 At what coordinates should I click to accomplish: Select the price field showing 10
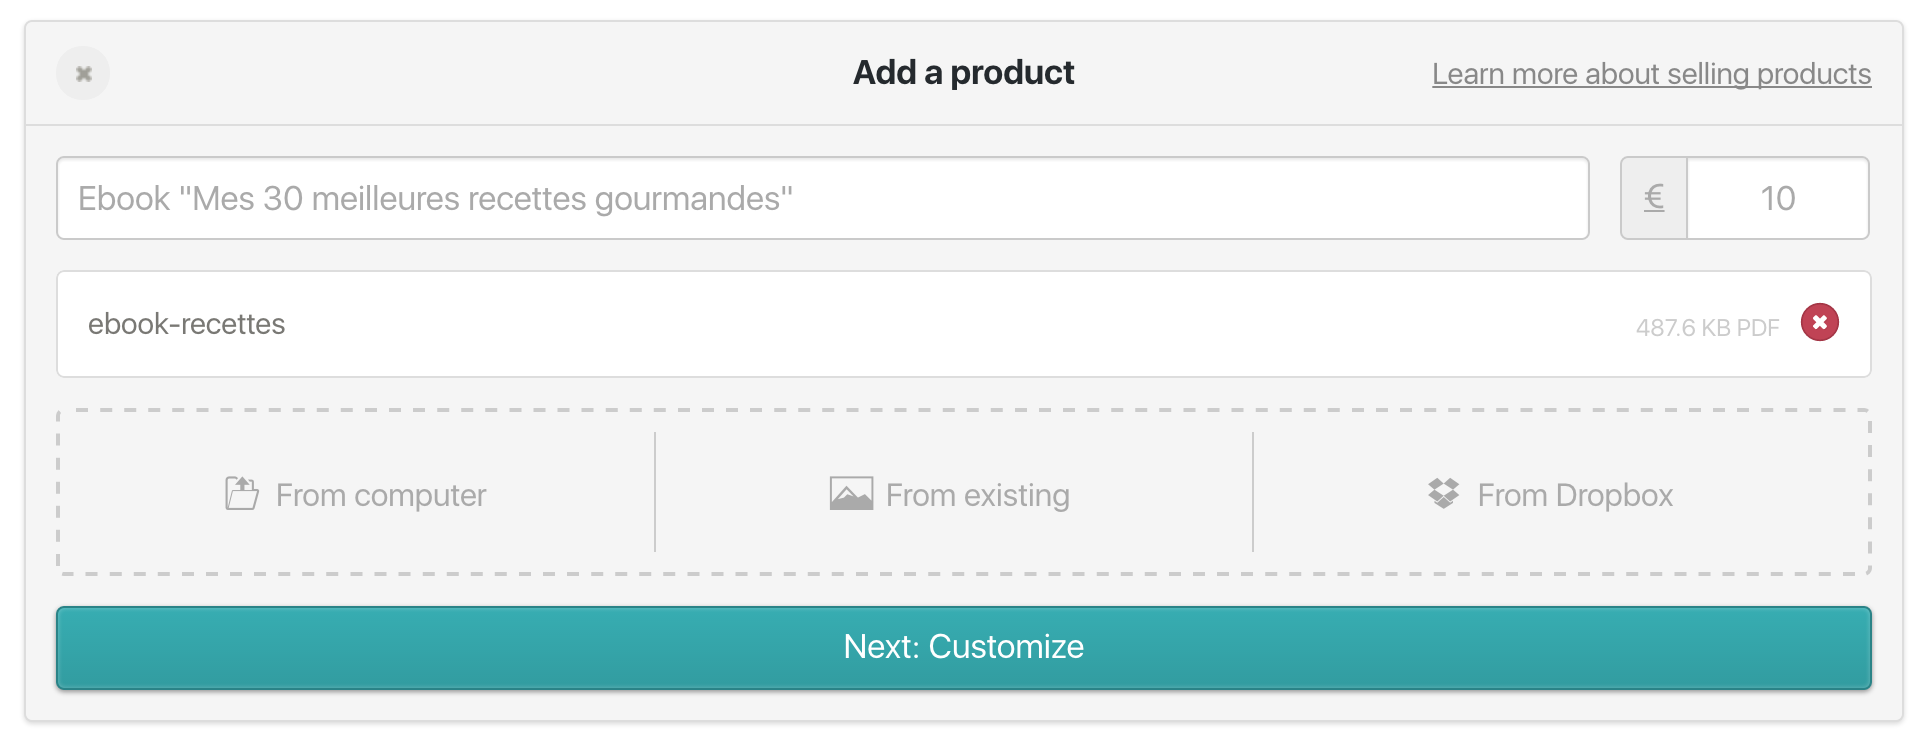[x=1778, y=198]
